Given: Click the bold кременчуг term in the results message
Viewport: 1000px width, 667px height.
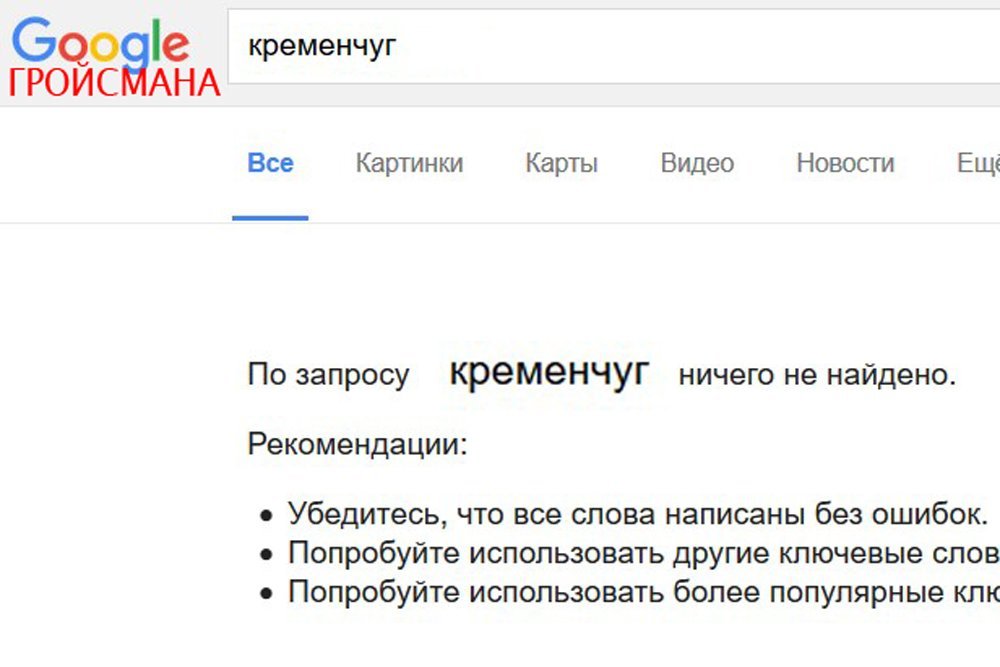Looking at the screenshot, I should (x=551, y=374).
